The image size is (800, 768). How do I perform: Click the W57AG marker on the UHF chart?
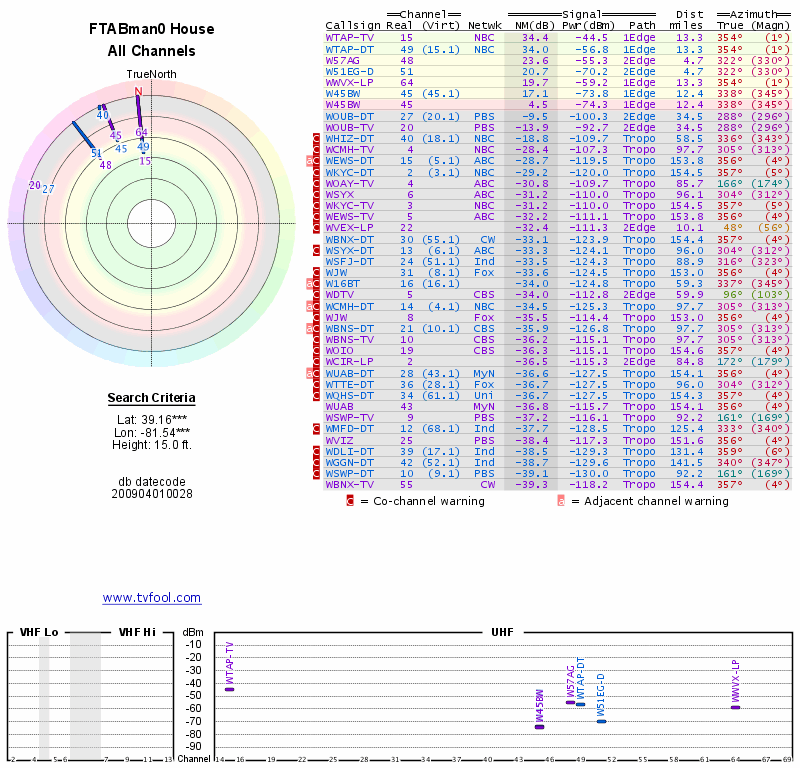point(570,703)
